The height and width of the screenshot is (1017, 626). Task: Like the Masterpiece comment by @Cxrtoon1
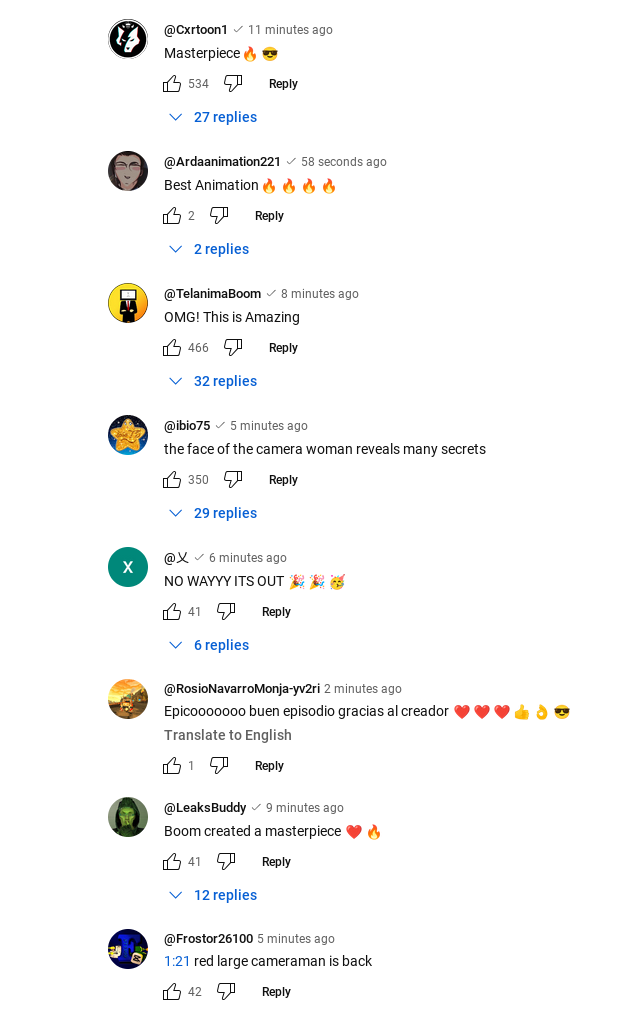(x=172, y=84)
